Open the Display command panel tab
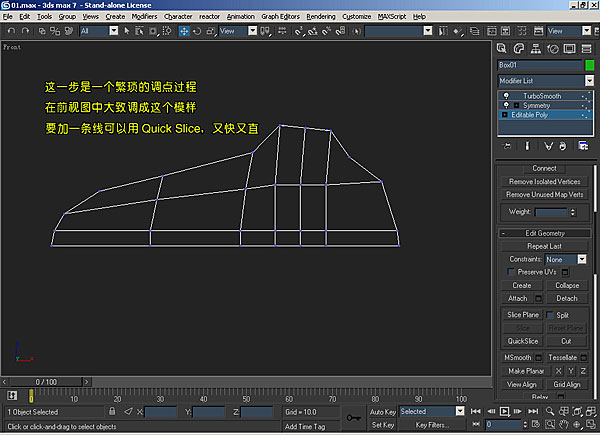Image resolution: width=600 pixels, height=435 pixels. point(569,49)
